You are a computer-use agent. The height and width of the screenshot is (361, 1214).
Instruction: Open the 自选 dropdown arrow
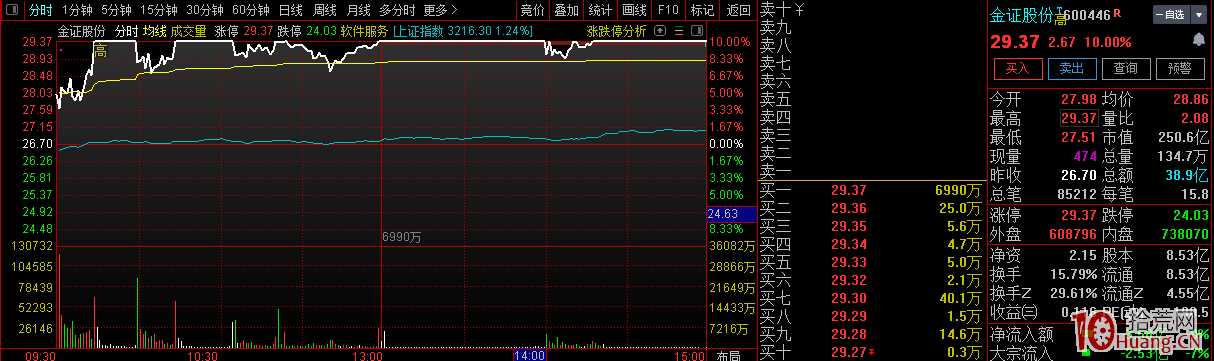tap(1200, 15)
